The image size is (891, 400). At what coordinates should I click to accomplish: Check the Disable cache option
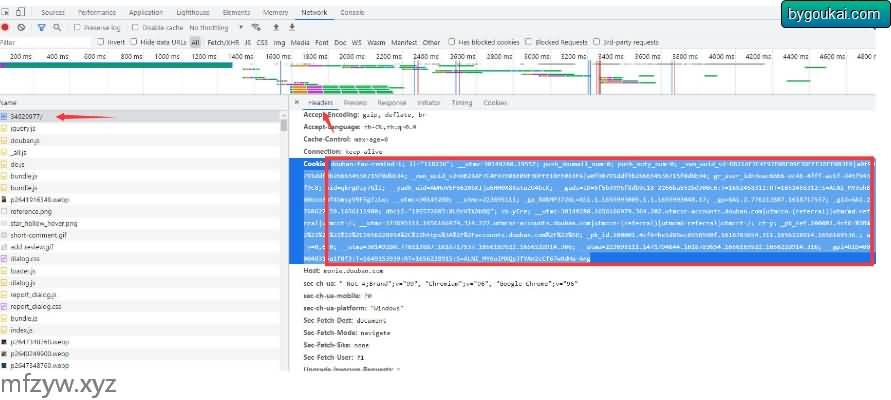click(136, 28)
